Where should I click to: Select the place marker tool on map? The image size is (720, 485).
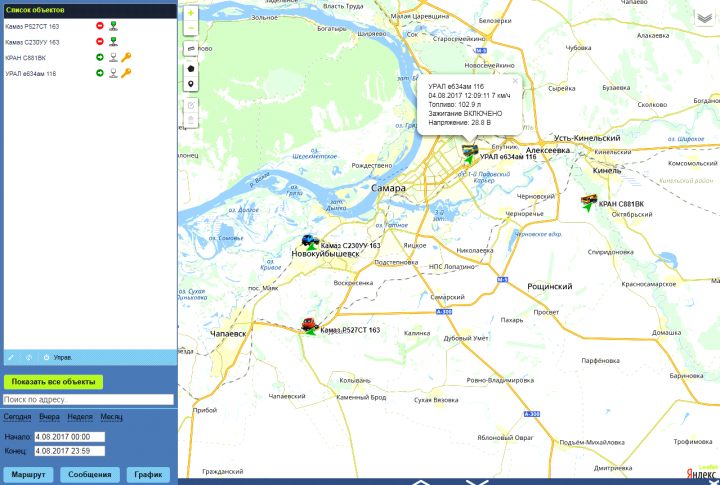point(191,84)
